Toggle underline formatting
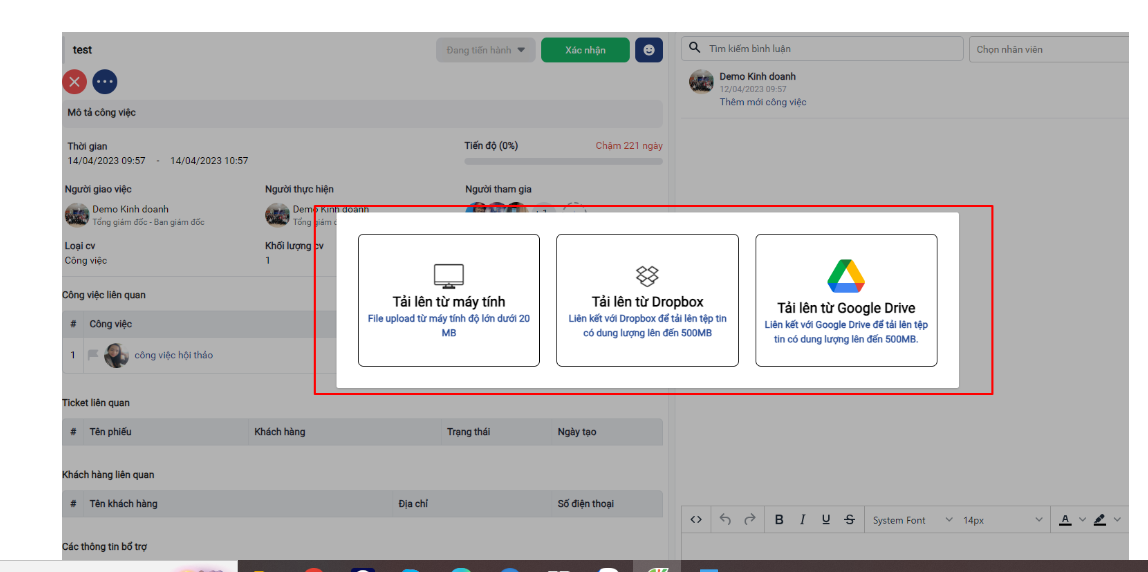This screenshot has height=572, width=1148. click(826, 520)
